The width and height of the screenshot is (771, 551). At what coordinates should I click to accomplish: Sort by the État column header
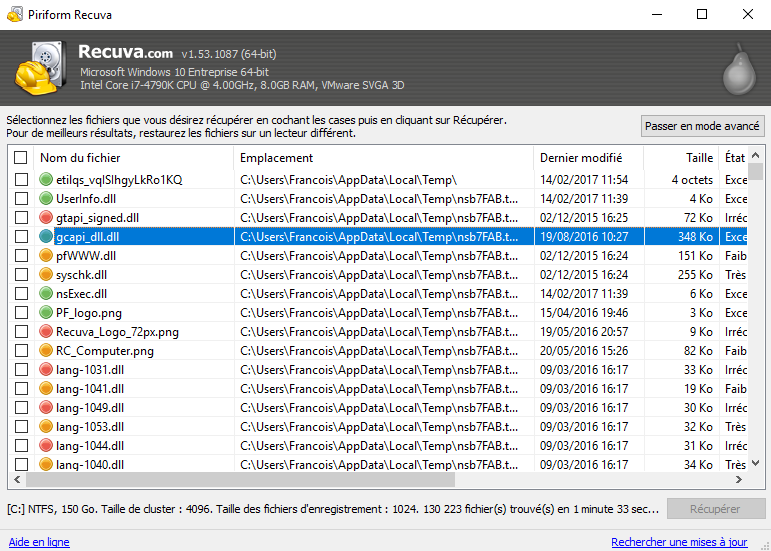[734, 158]
